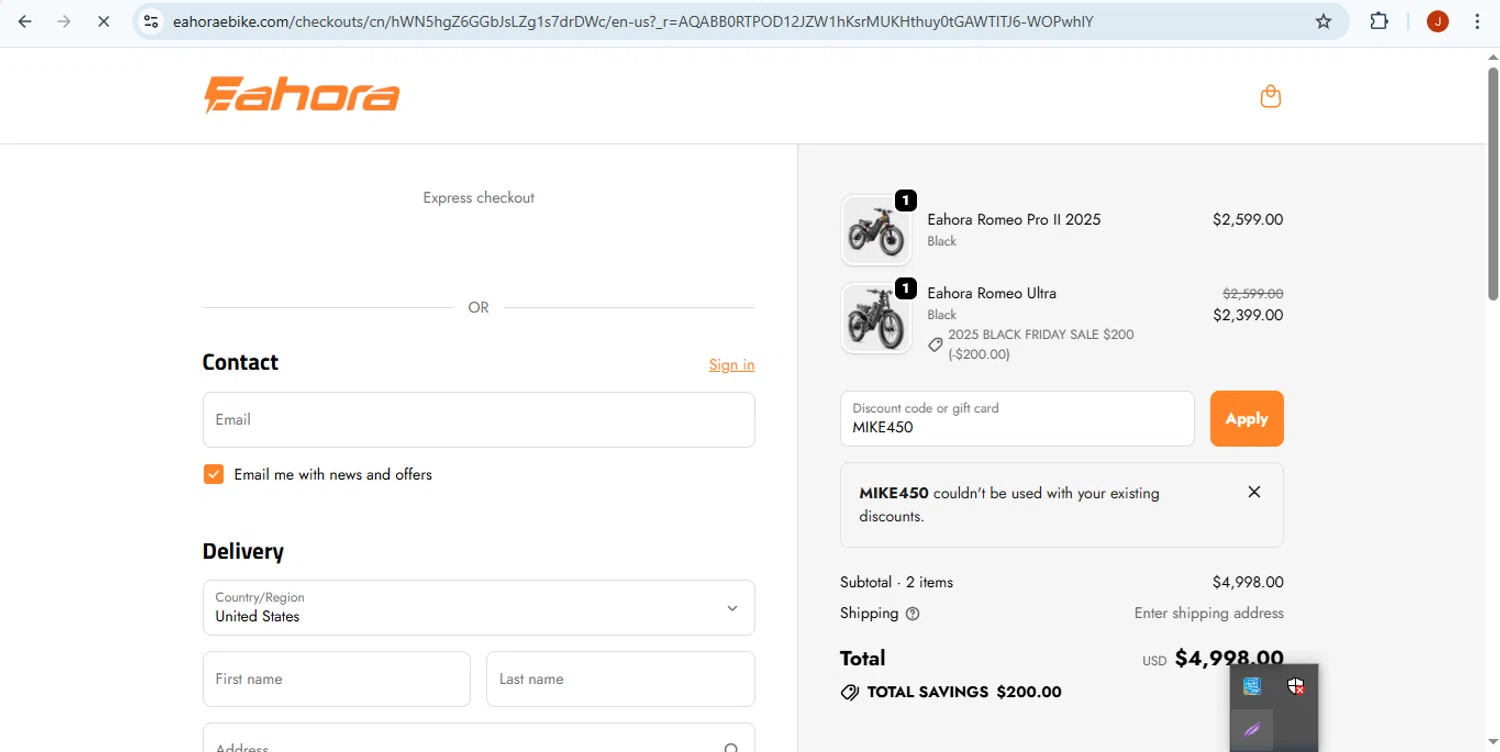Viewport: 1500px width, 752px height.
Task: Click into the First name field
Action: click(337, 679)
